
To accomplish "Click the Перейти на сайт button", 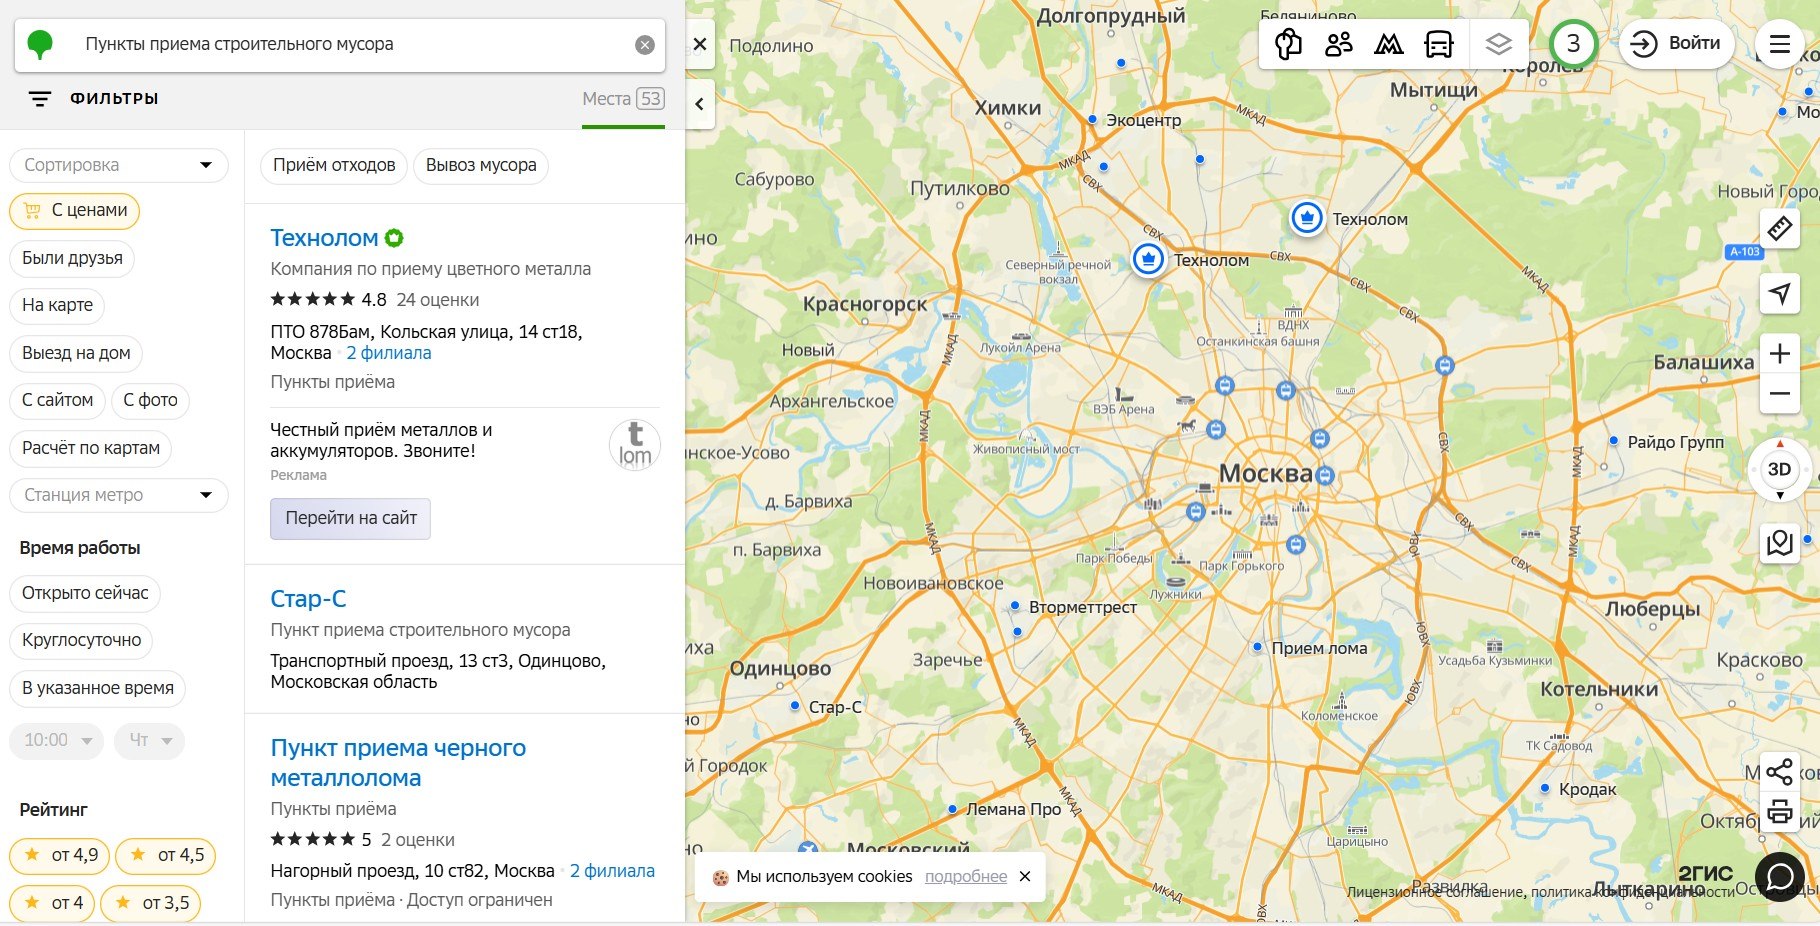I will point(350,519).
